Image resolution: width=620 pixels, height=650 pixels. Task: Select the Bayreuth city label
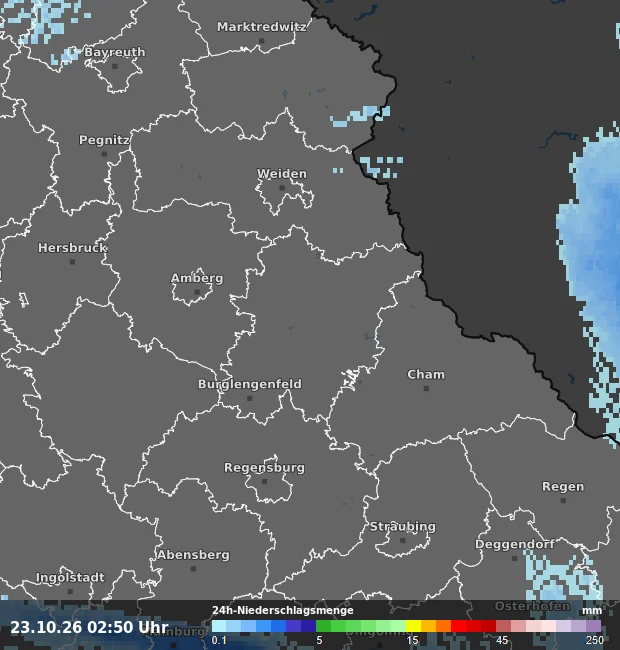[x=115, y=52]
